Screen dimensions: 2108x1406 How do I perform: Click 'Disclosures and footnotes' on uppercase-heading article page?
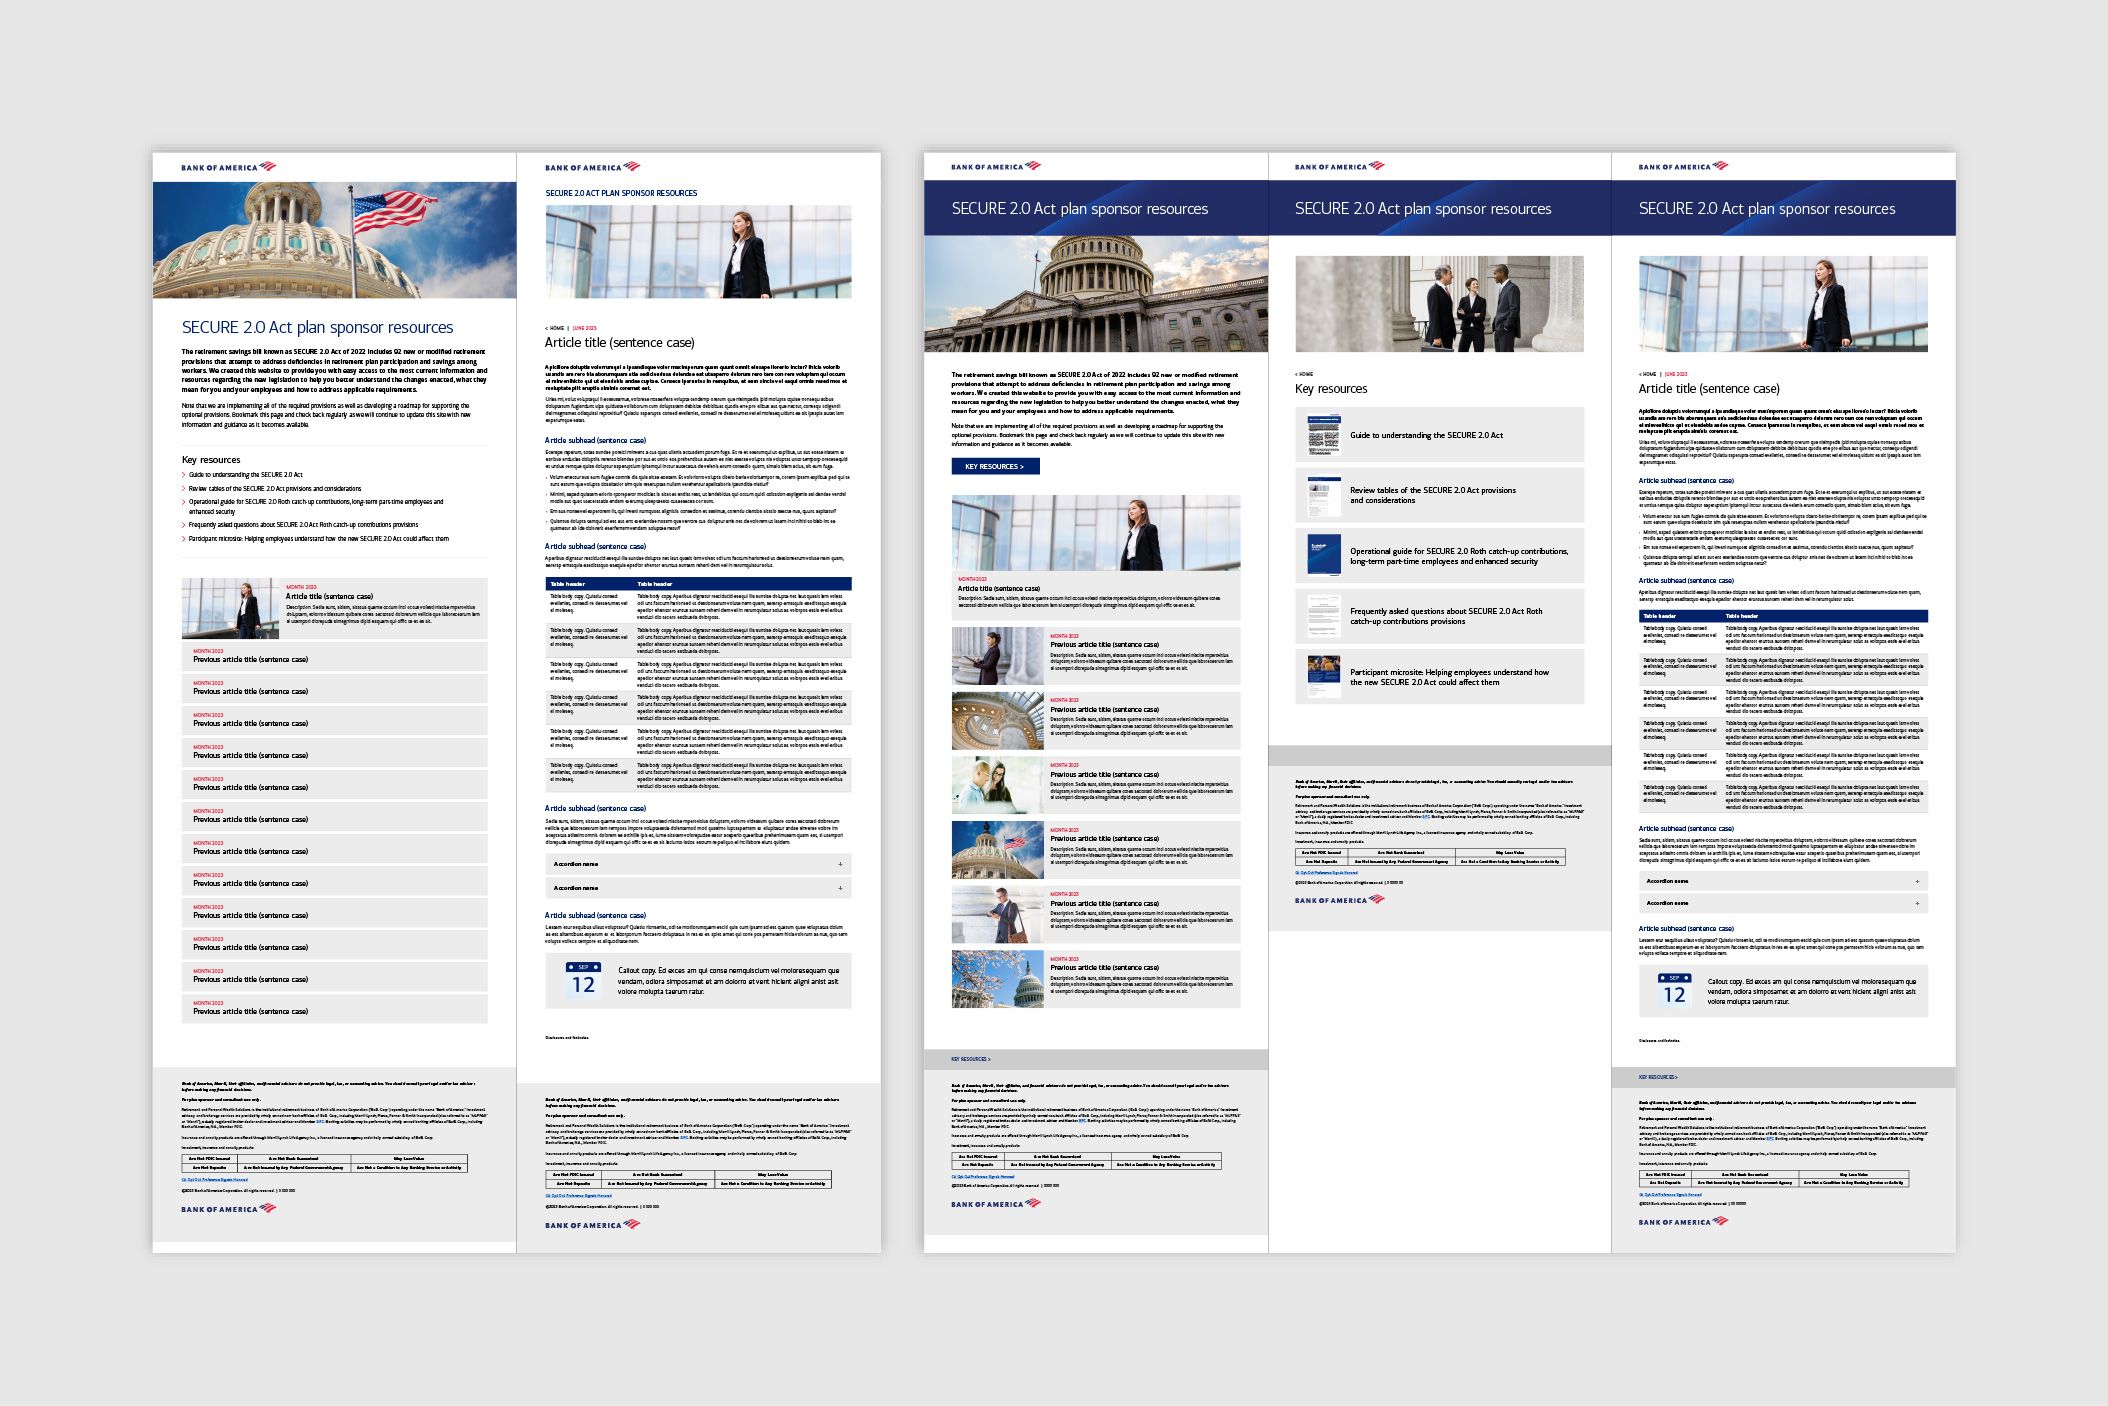click(x=567, y=1038)
